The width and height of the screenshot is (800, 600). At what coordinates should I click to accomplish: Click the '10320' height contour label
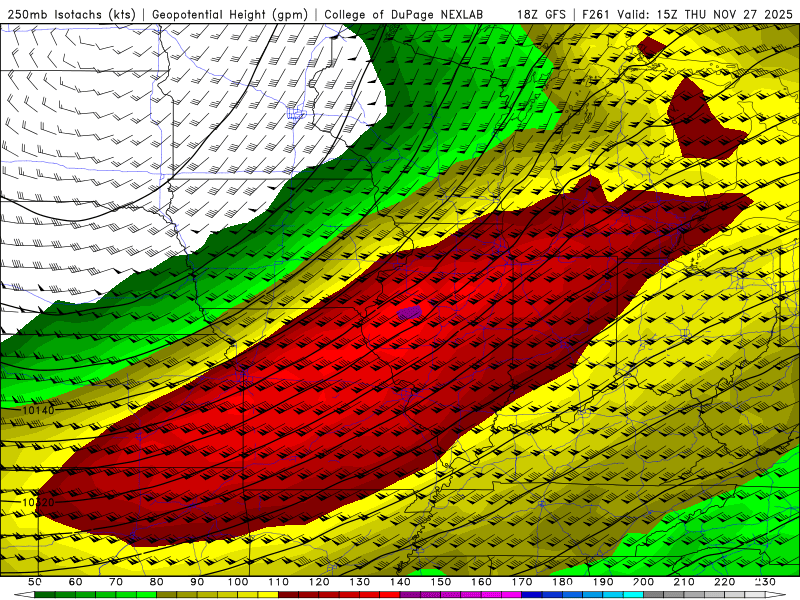pyautogui.click(x=38, y=503)
